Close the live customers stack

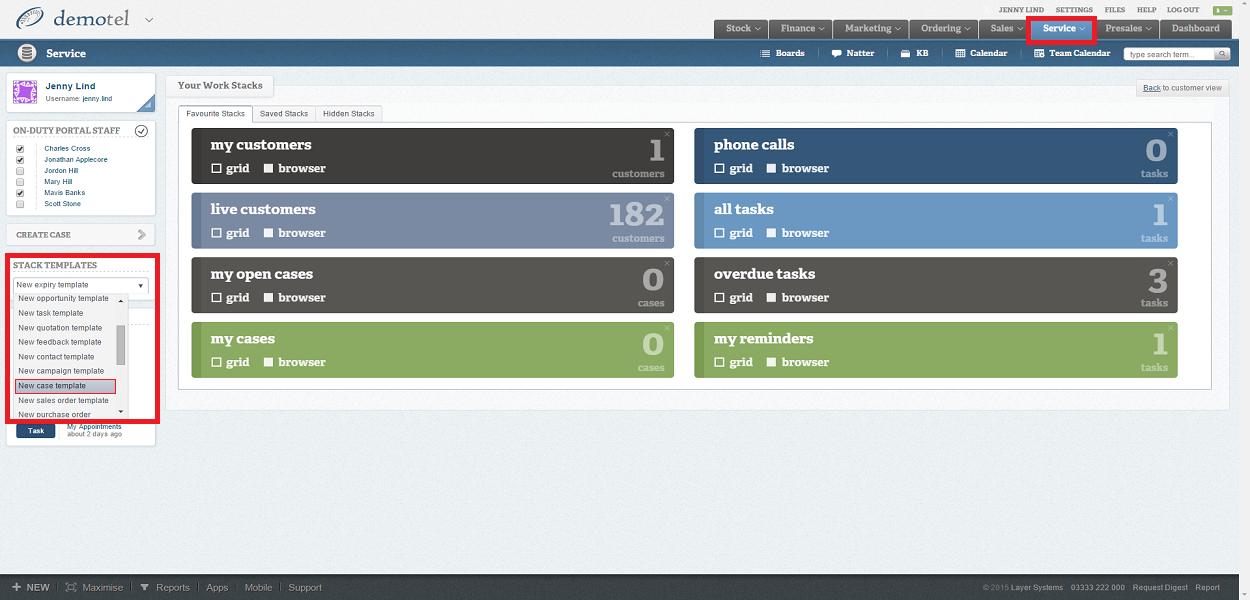(667, 199)
